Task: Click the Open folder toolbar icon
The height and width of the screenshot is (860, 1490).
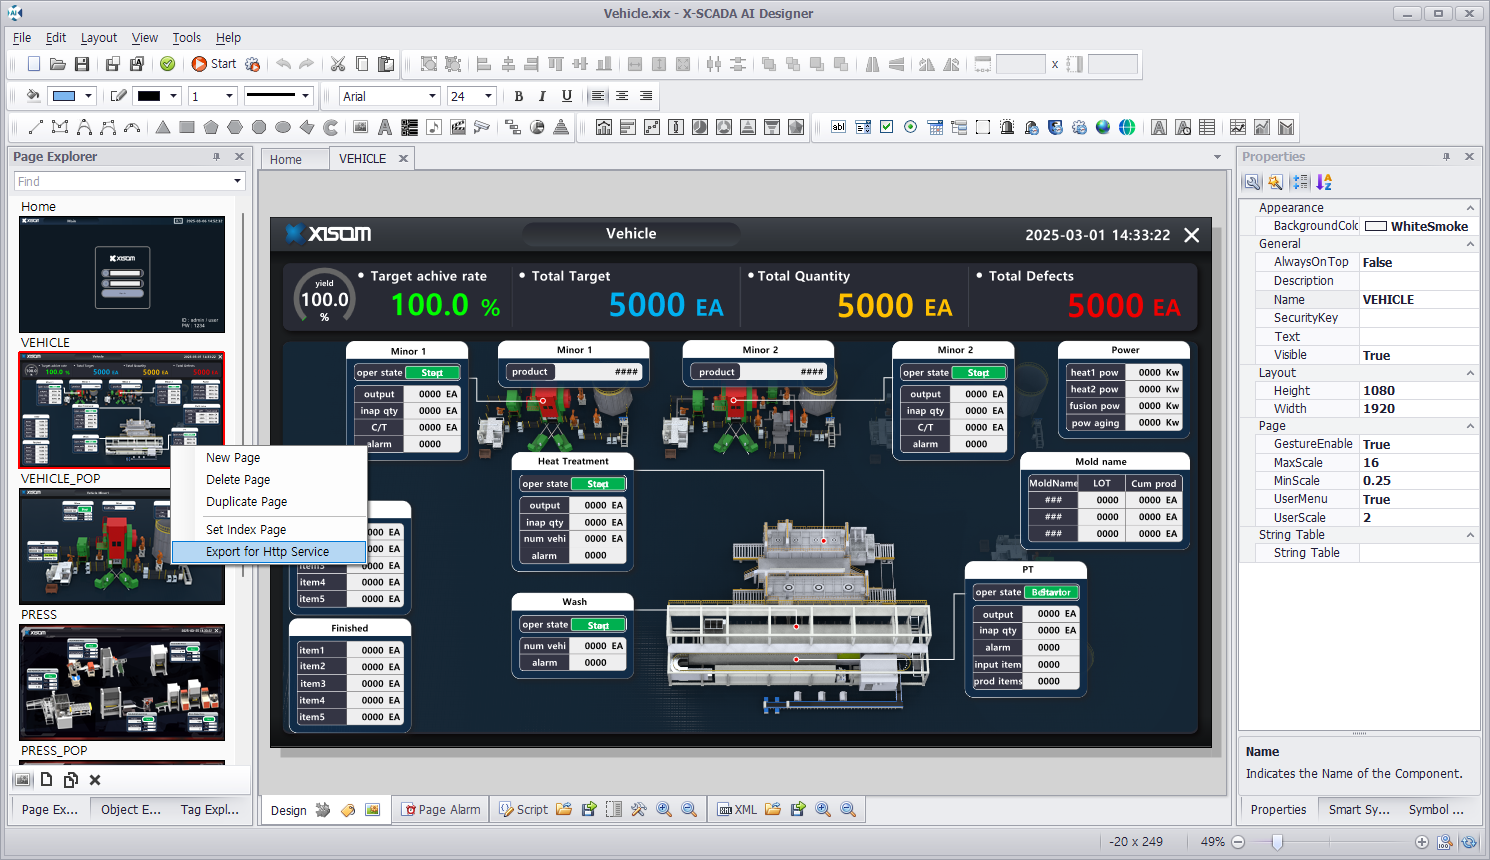Action: [x=58, y=64]
